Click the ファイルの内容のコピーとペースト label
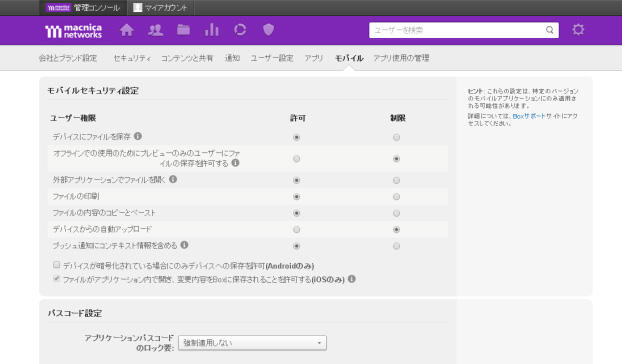 click(104, 213)
